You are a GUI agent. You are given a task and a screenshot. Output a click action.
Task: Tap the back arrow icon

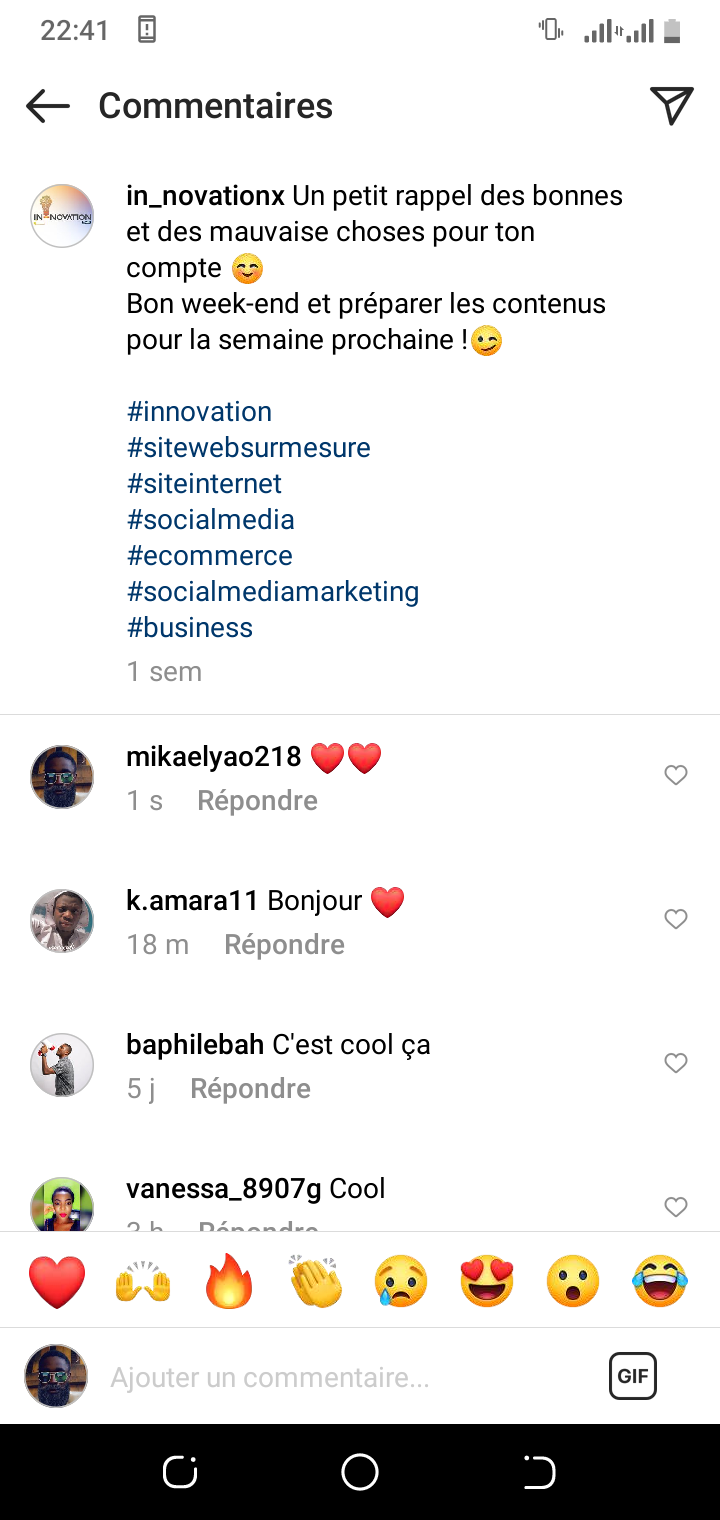[x=47, y=106]
